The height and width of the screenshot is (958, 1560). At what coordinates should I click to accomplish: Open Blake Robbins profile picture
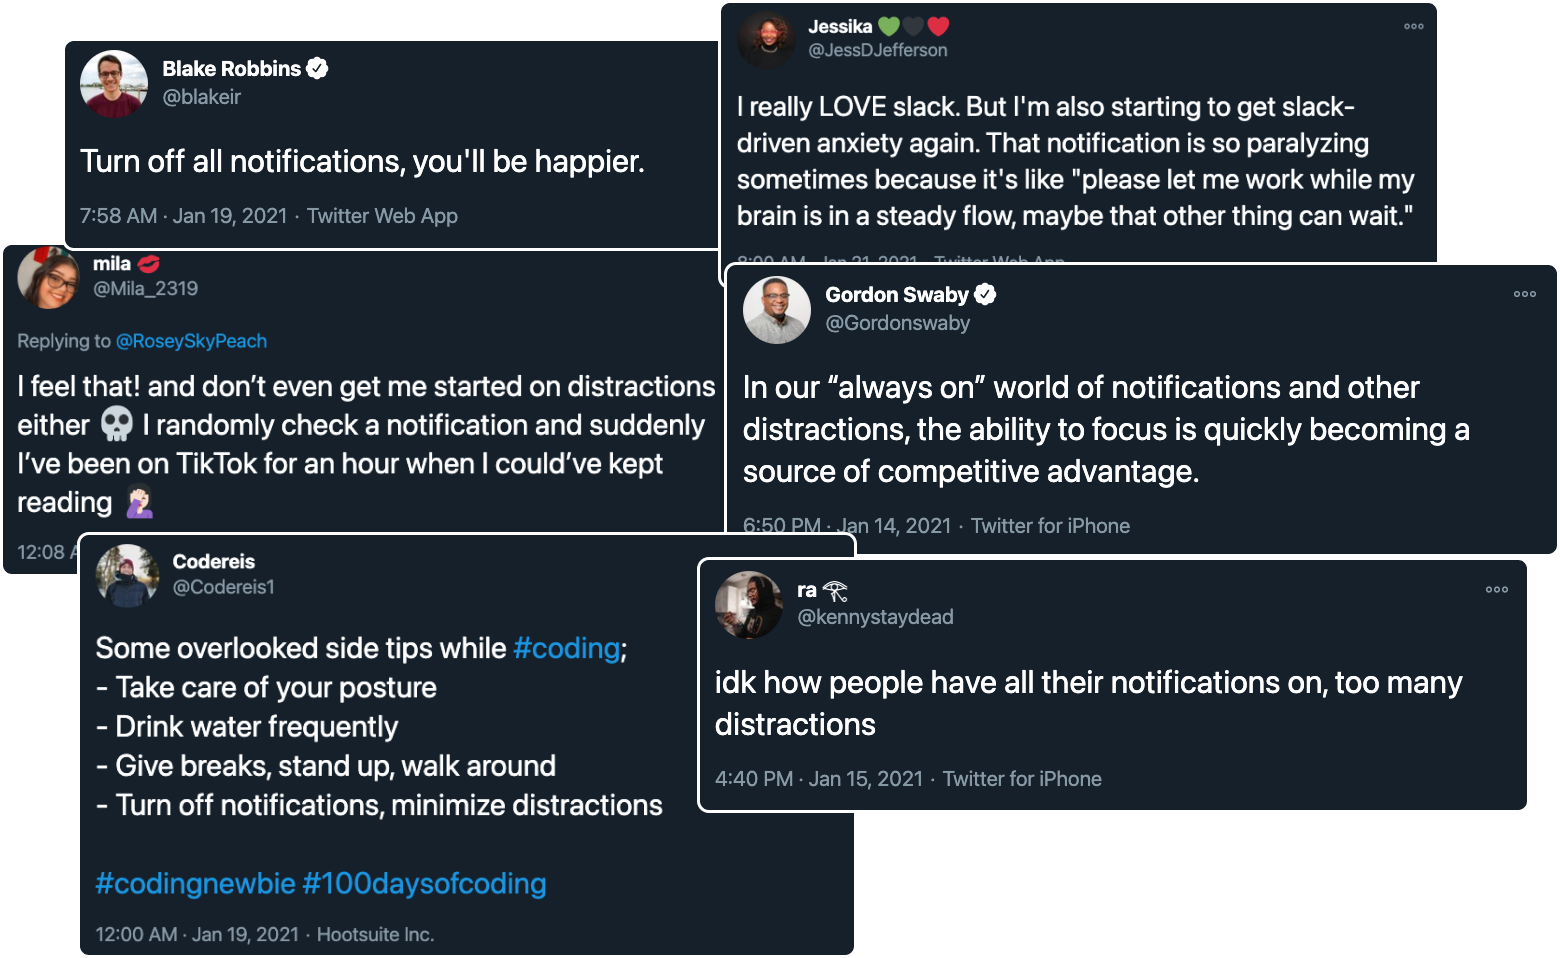[x=114, y=84]
